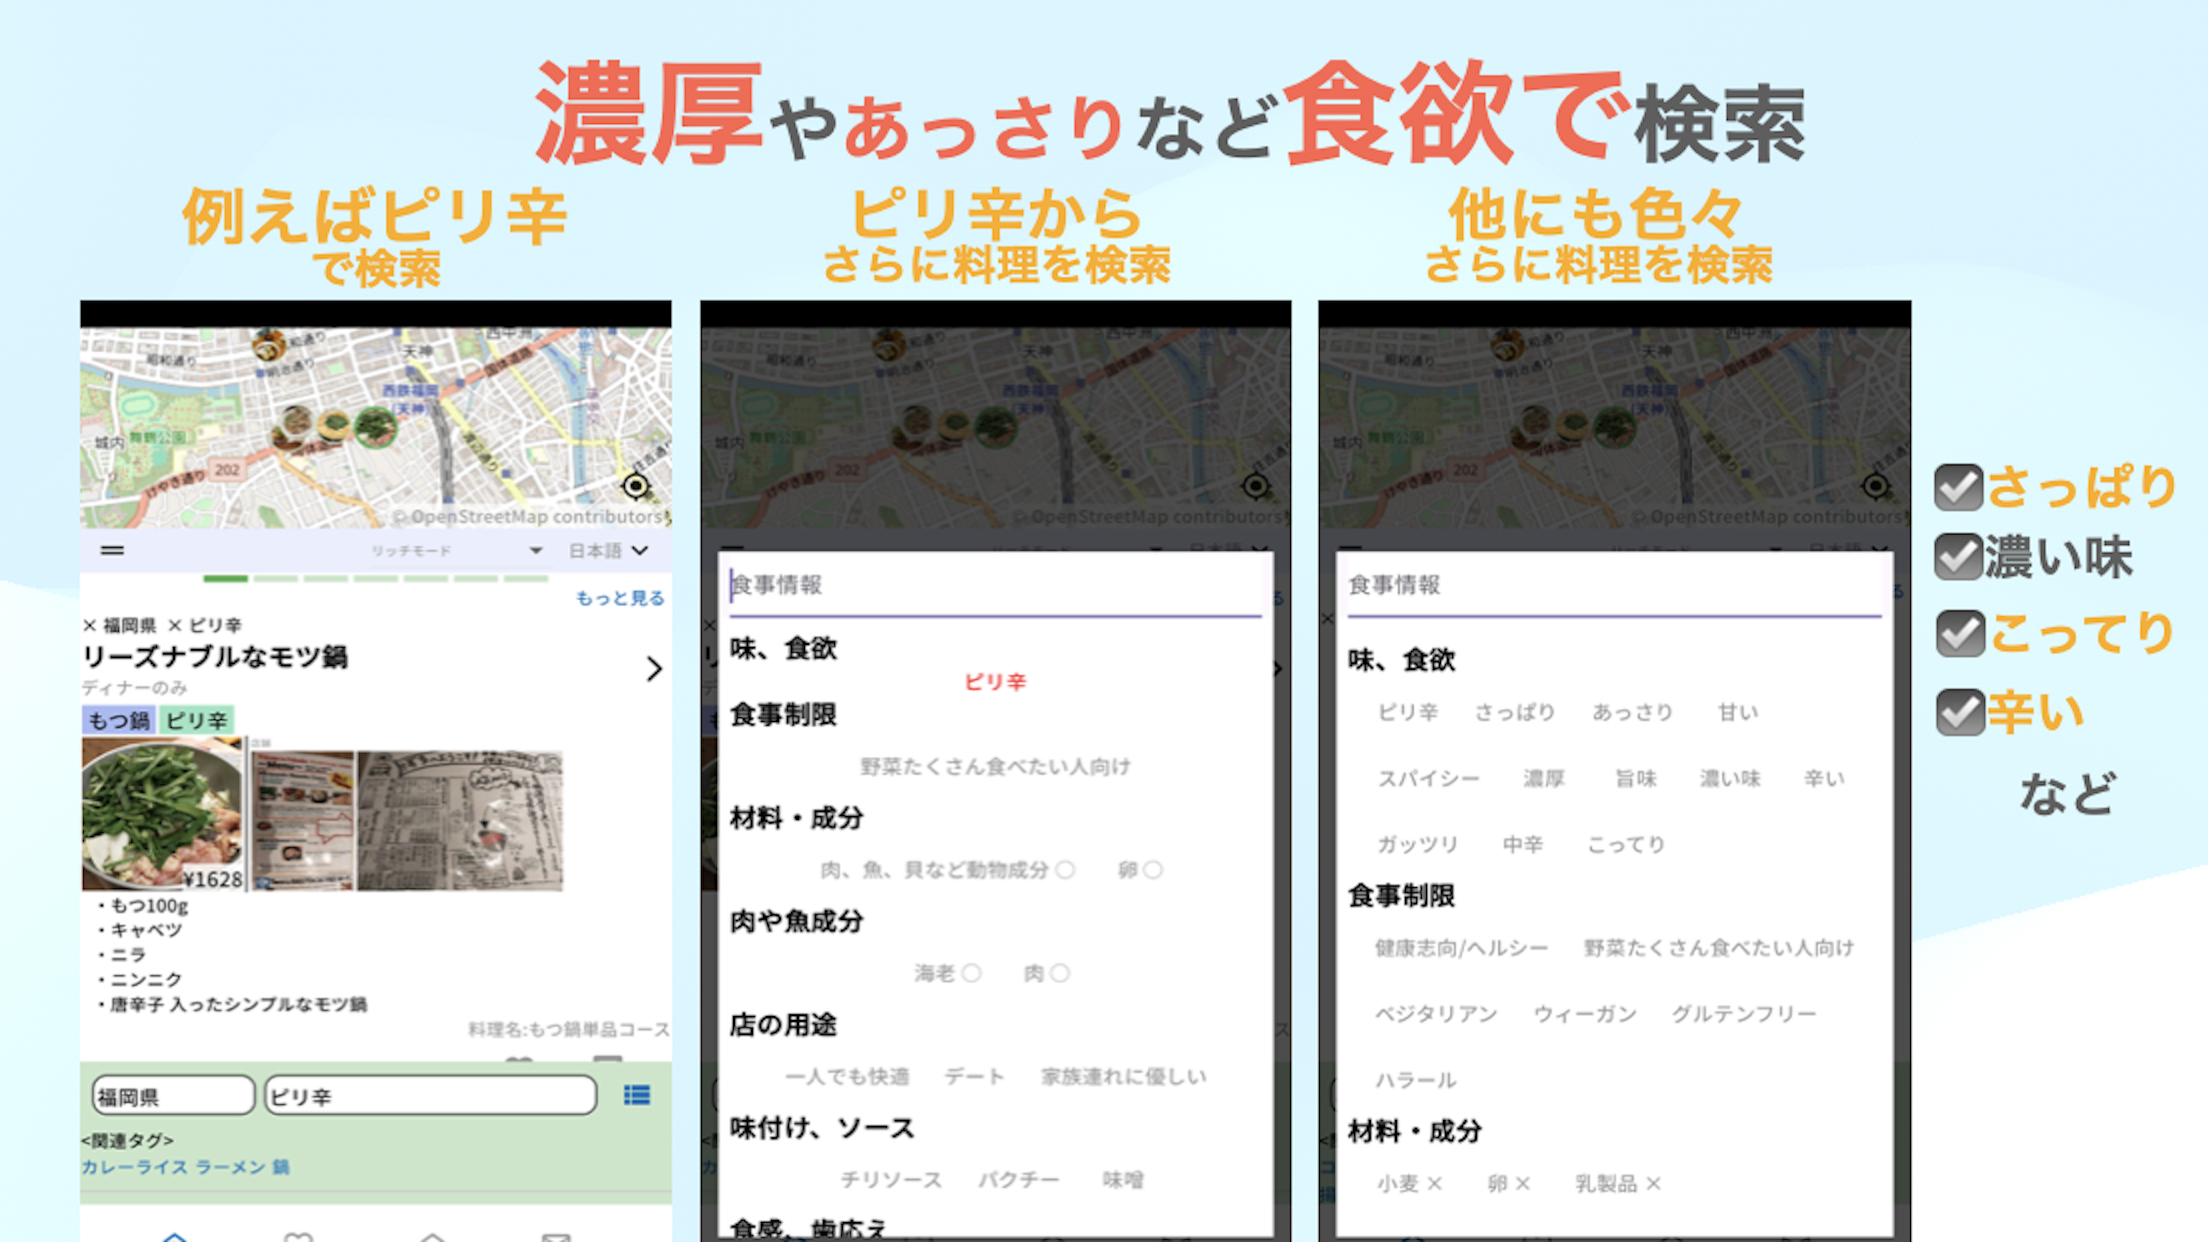Image resolution: width=2208 pixels, height=1242 pixels.
Task: Click the もっと見る link
Action: 620,598
